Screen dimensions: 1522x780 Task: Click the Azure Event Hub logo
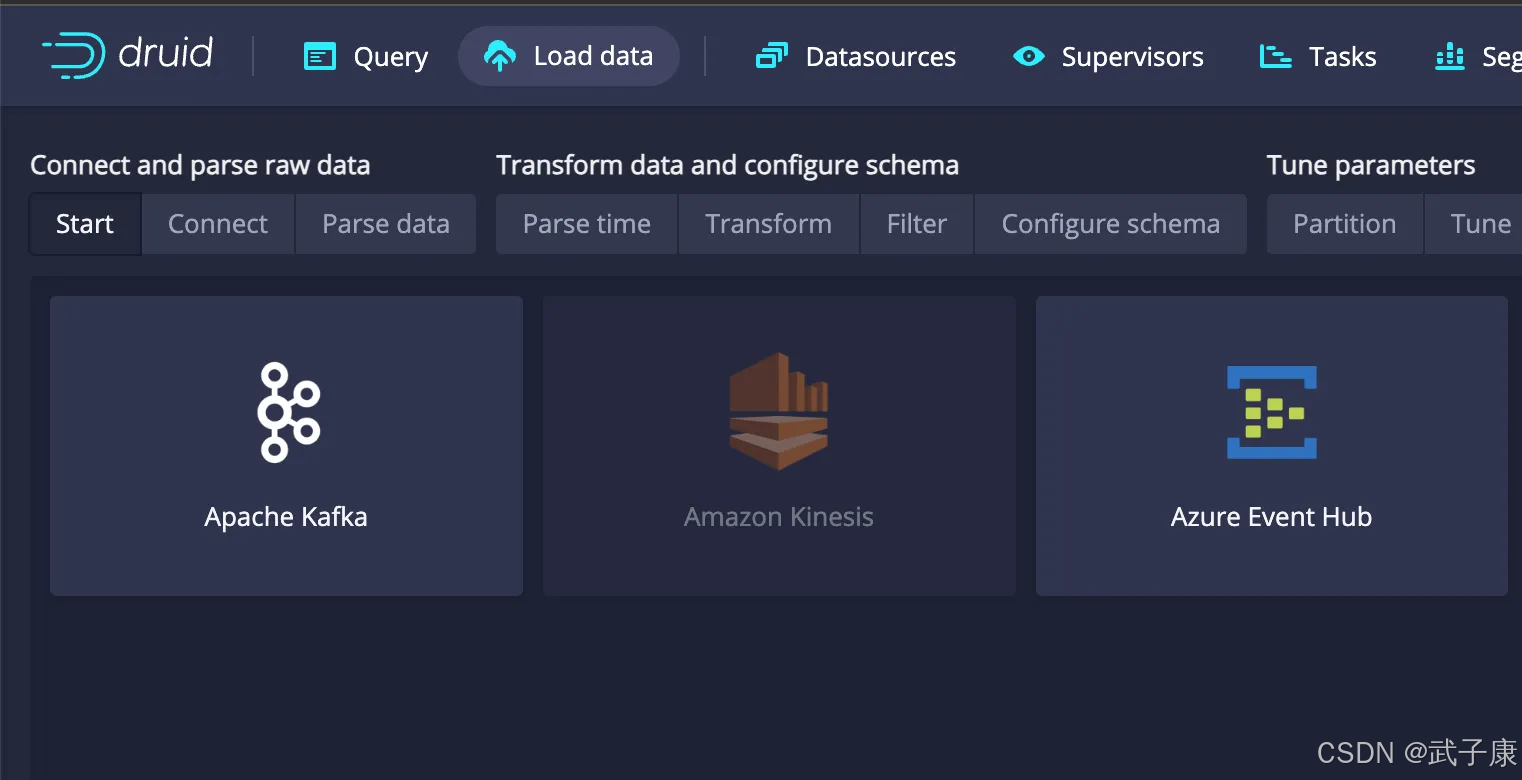tap(1271, 412)
